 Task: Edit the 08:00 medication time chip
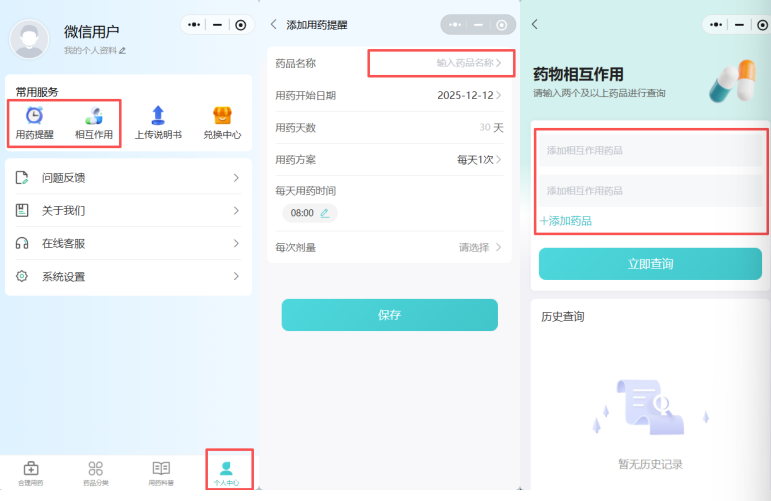pos(310,213)
